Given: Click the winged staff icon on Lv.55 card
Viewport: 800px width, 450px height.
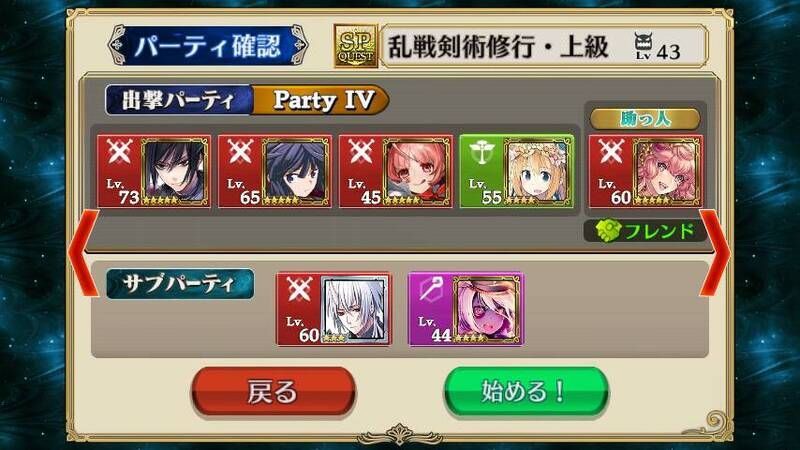Looking at the screenshot, I should click(481, 153).
